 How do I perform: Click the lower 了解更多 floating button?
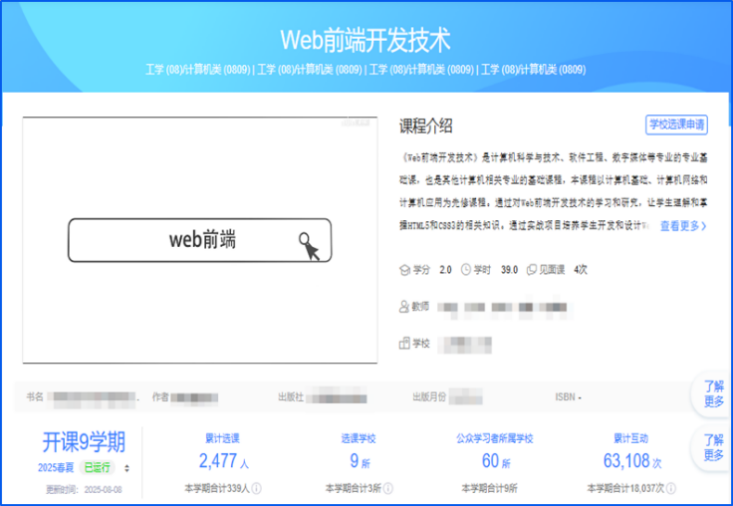tap(713, 447)
